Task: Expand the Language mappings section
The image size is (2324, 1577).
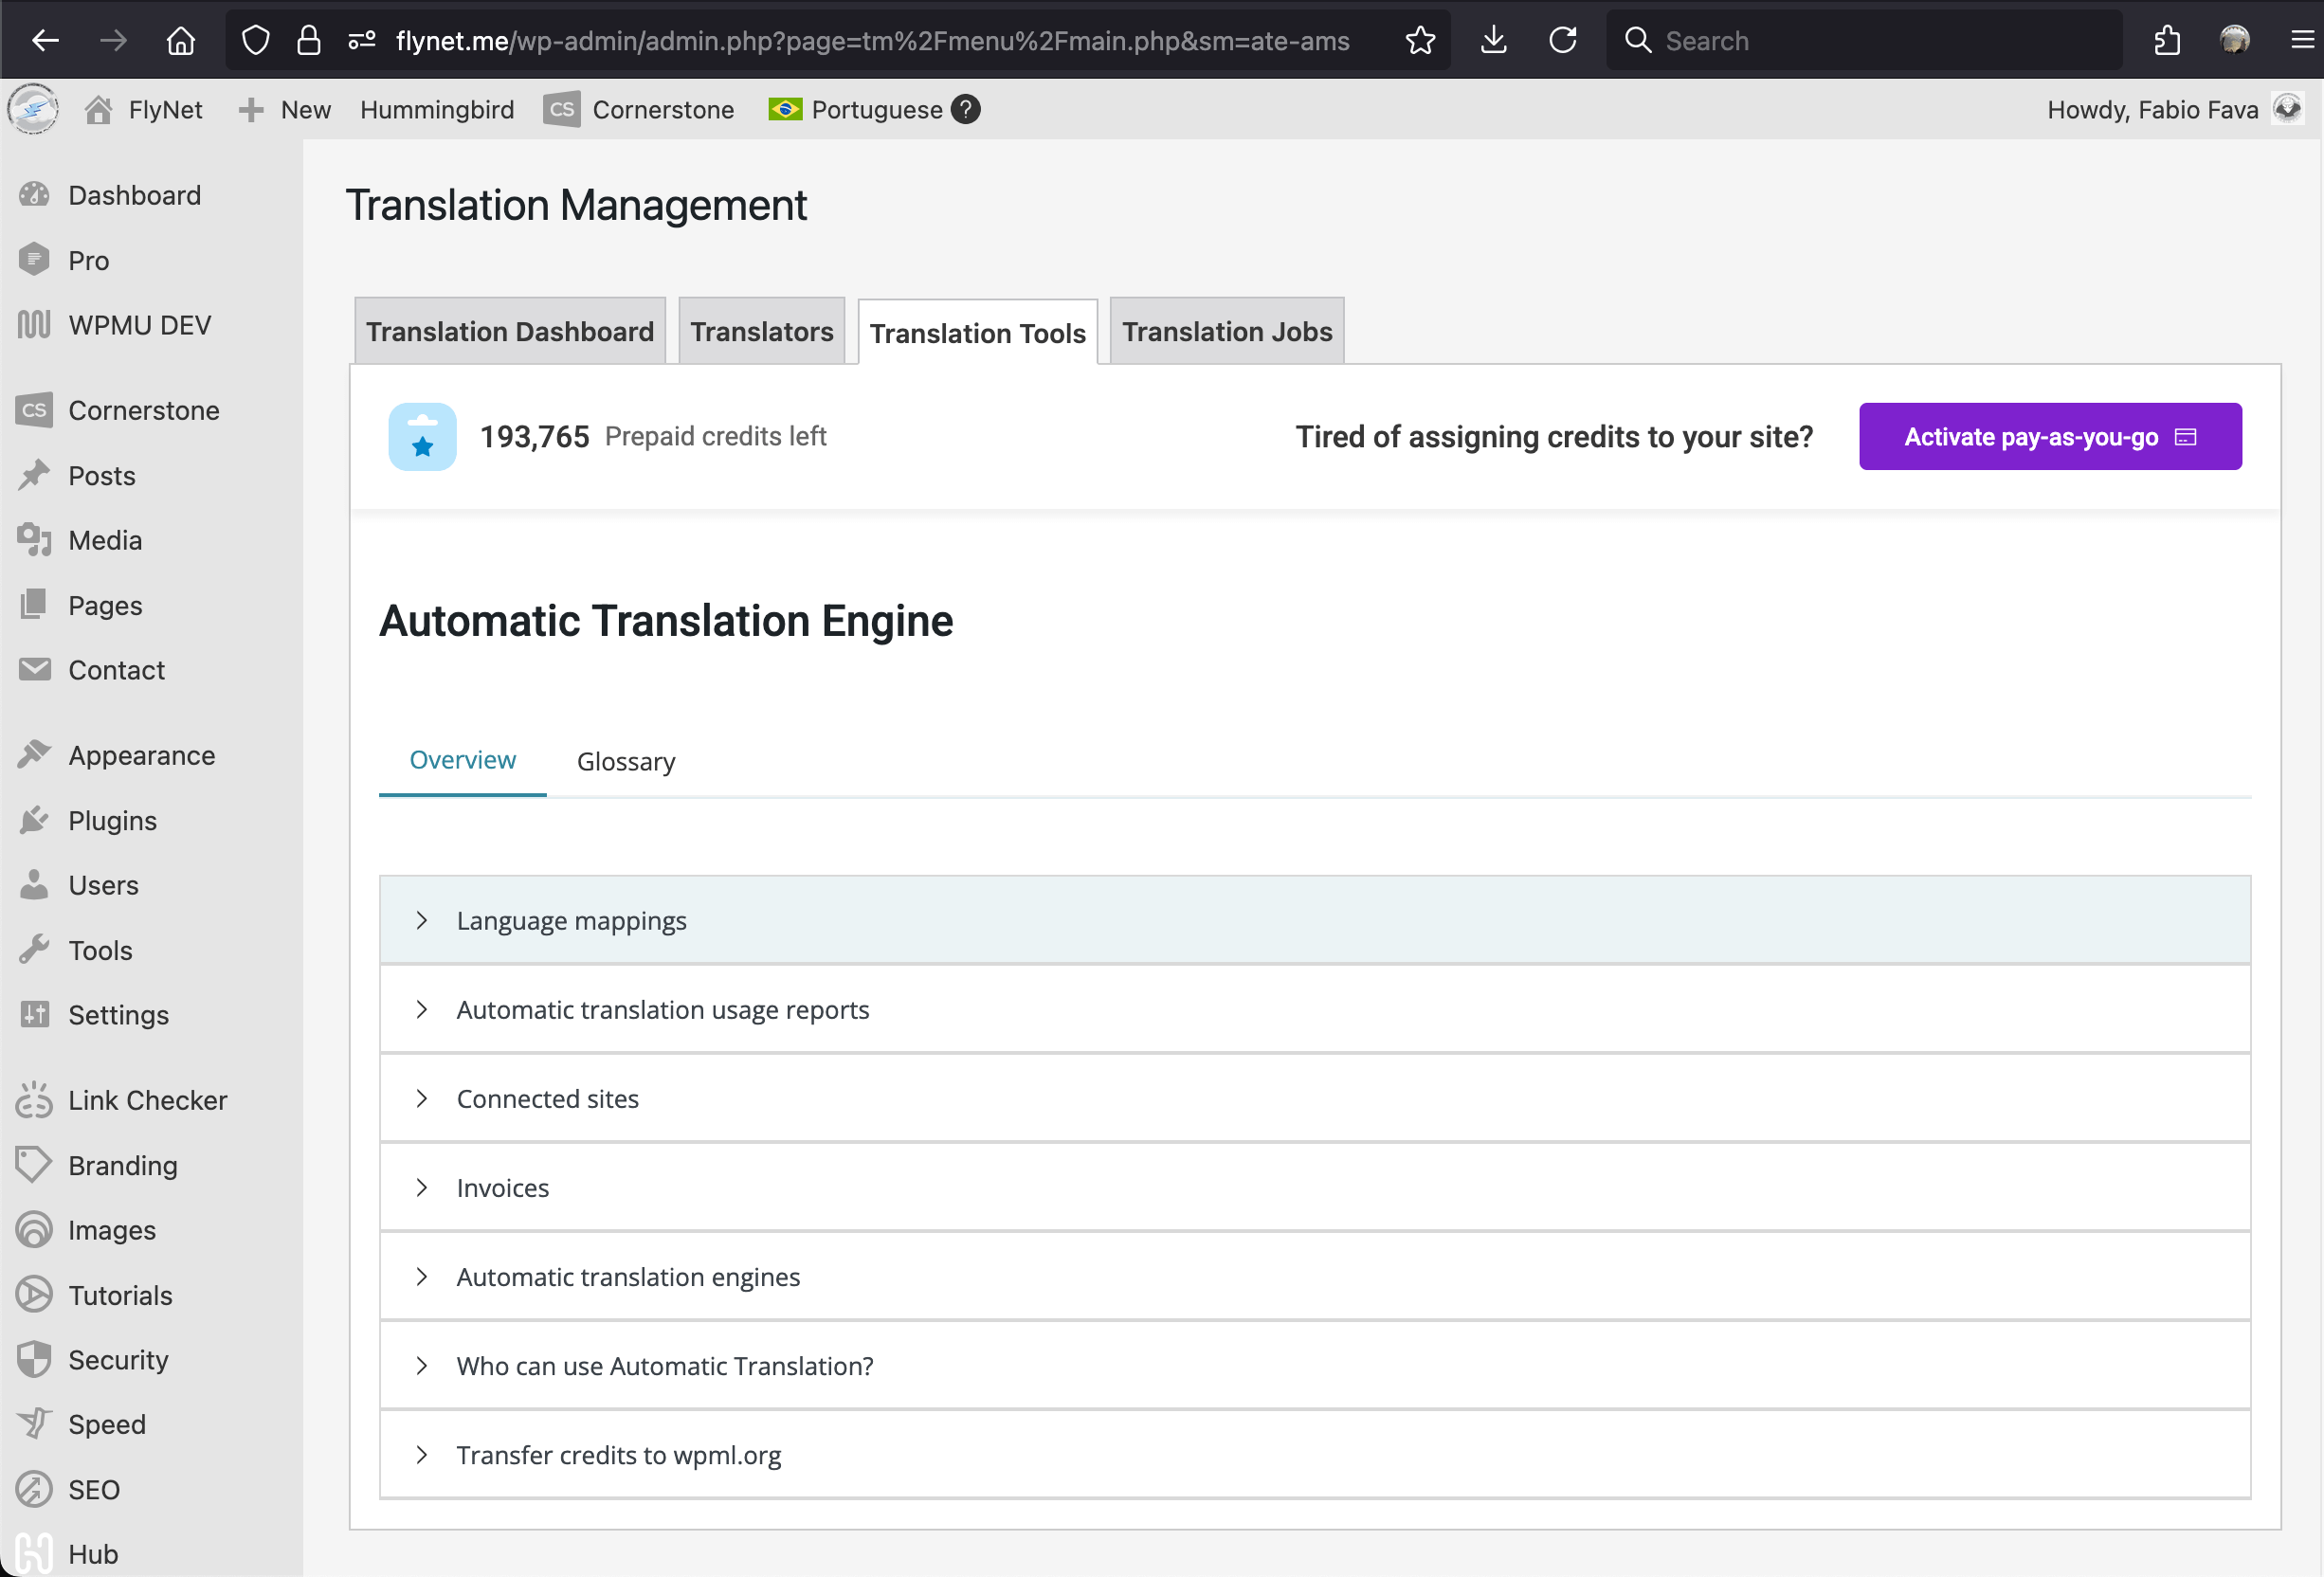Action: [571, 920]
